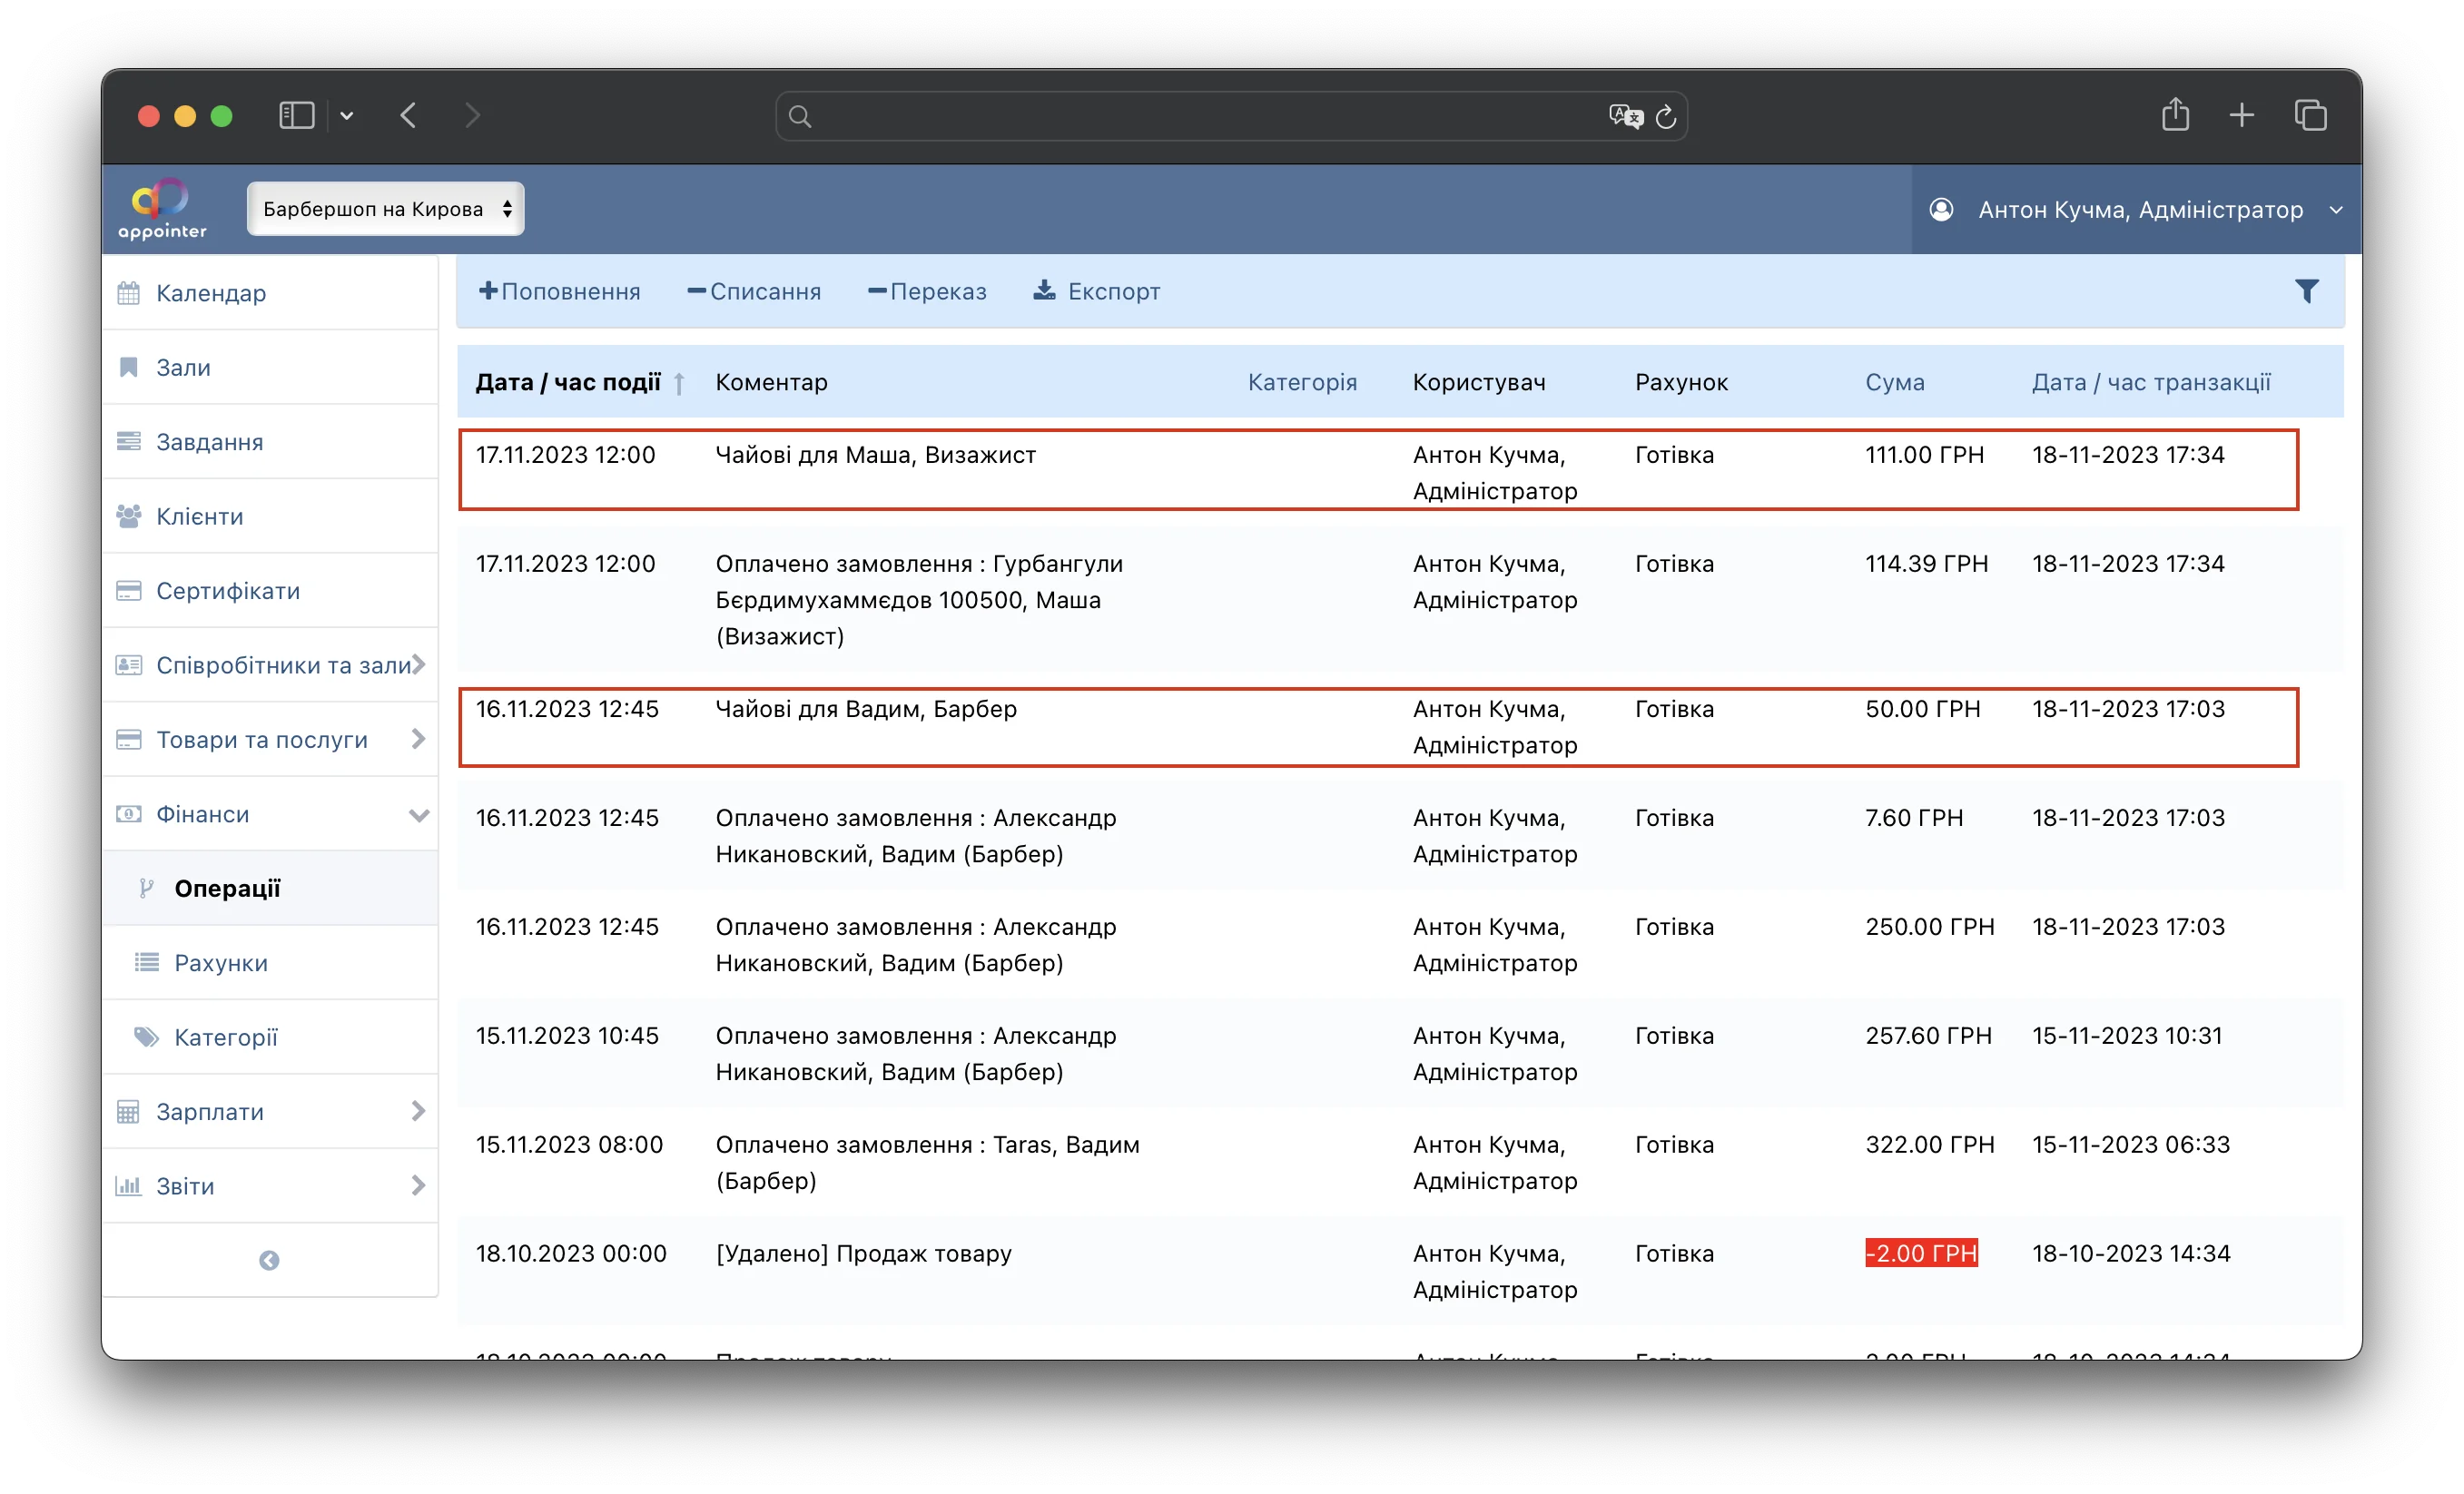Click the 15.11.2023 08:00 event date
Image resolution: width=2464 pixels, height=1494 pixels.
point(569,1145)
